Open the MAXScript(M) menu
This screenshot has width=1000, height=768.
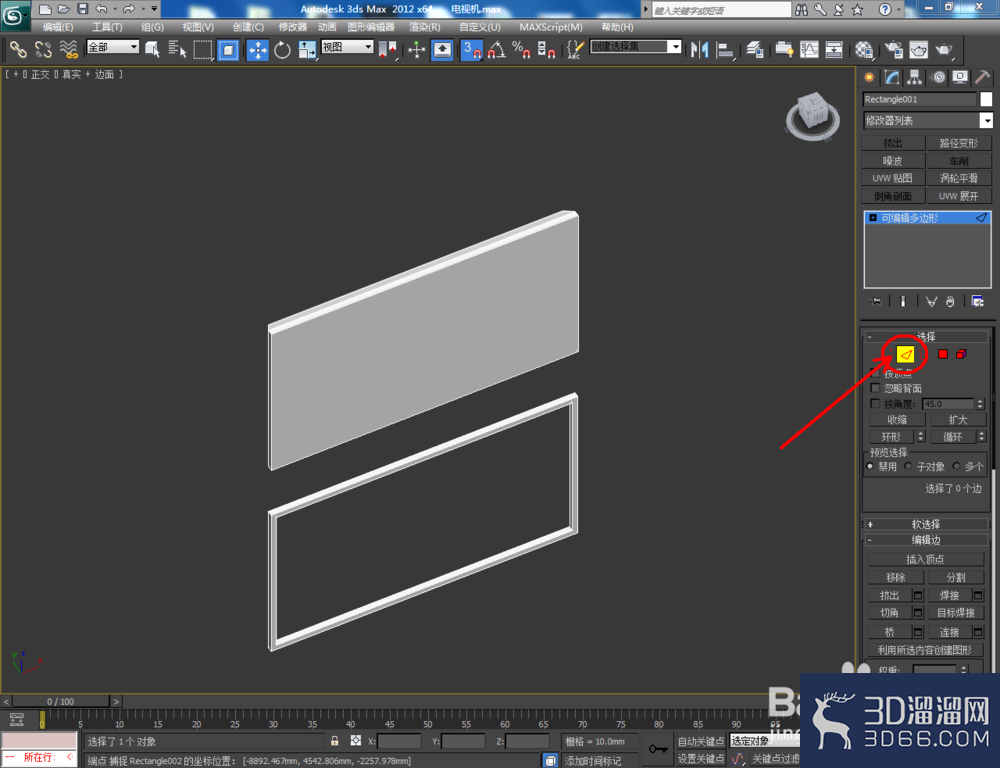tap(550, 27)
